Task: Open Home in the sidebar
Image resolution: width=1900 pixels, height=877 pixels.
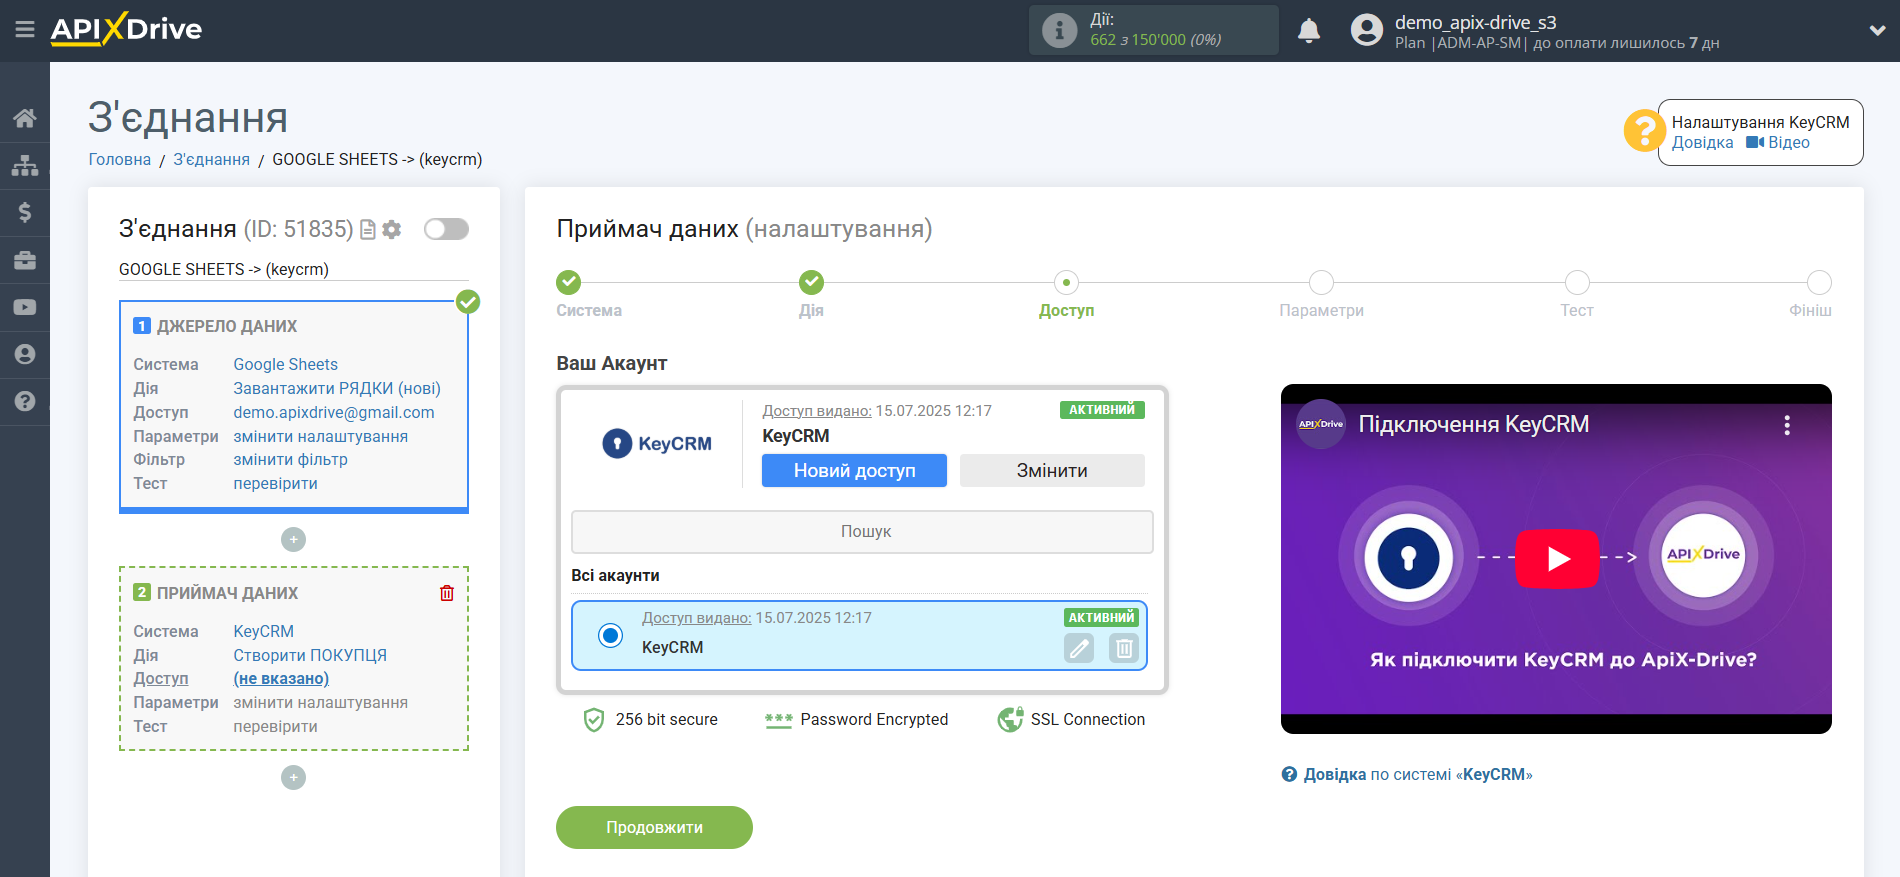Action: (25, 118)
